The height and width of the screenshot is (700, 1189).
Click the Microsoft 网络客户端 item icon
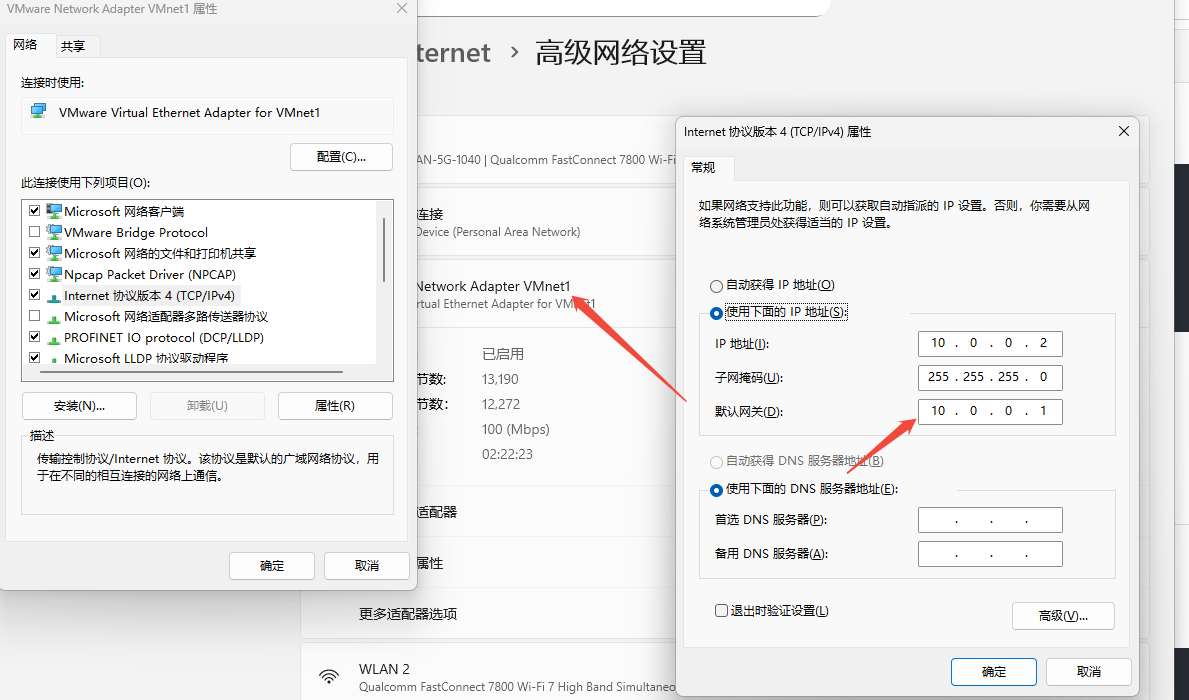54,211
